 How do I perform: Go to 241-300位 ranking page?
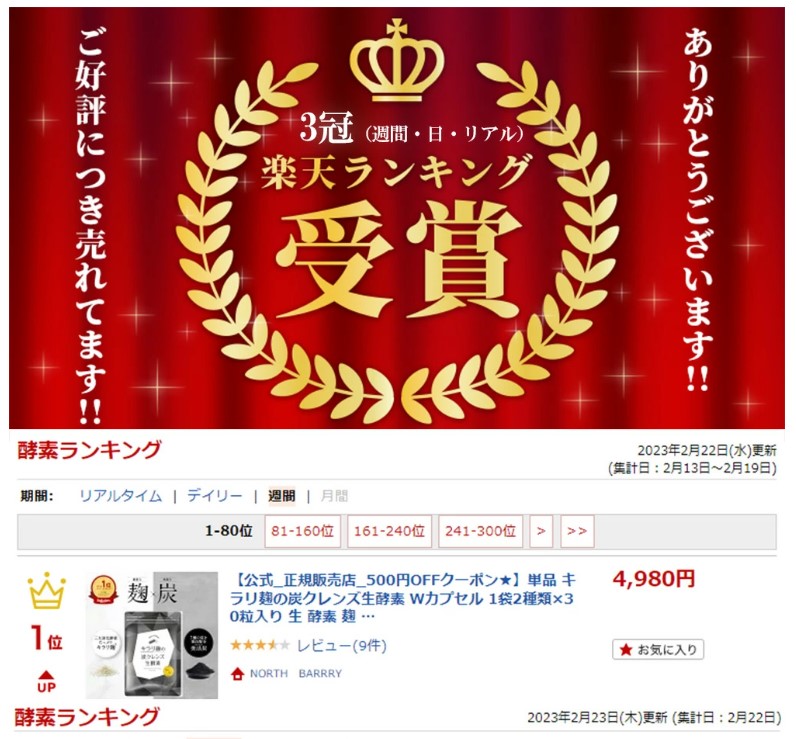[481, 531]
